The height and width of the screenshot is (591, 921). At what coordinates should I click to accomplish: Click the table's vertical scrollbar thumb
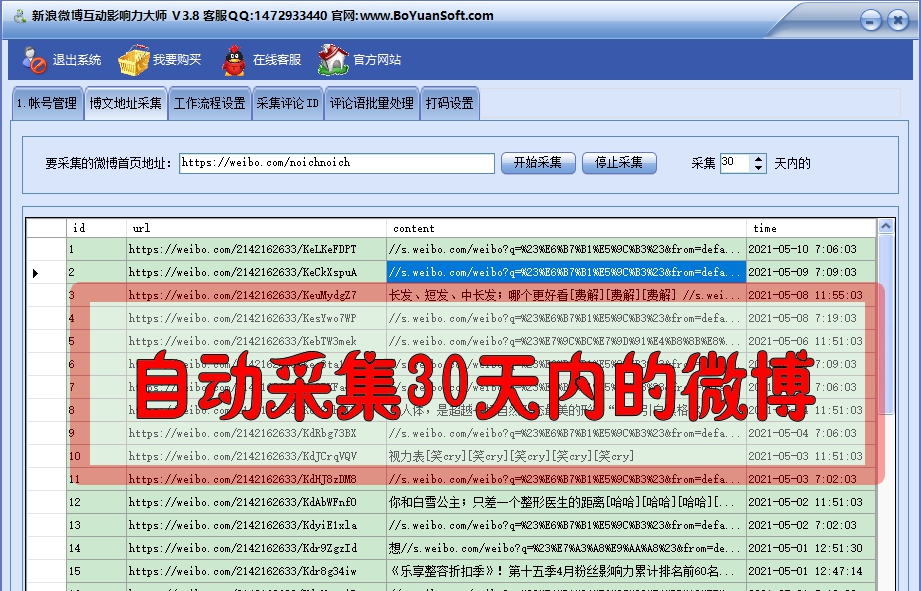[886, 323]
